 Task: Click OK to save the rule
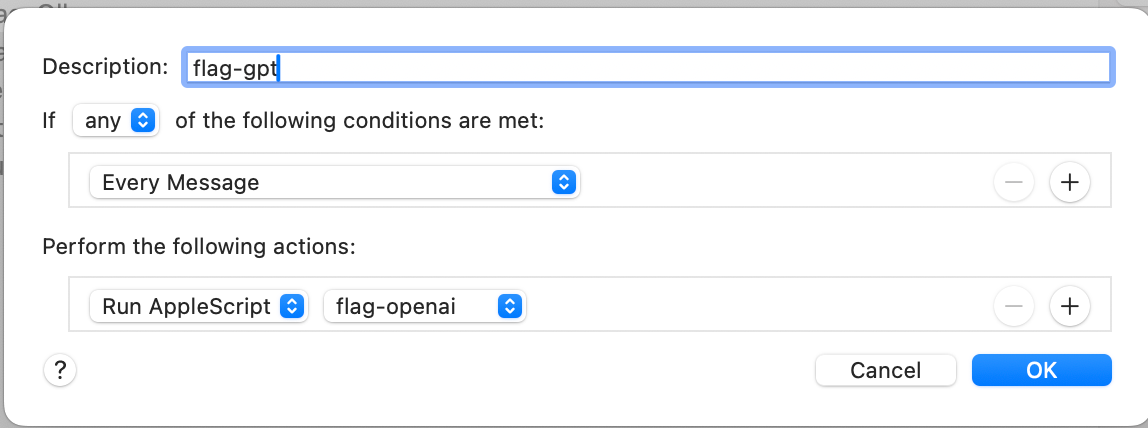pyautogui.click(x=1041, y=370)
